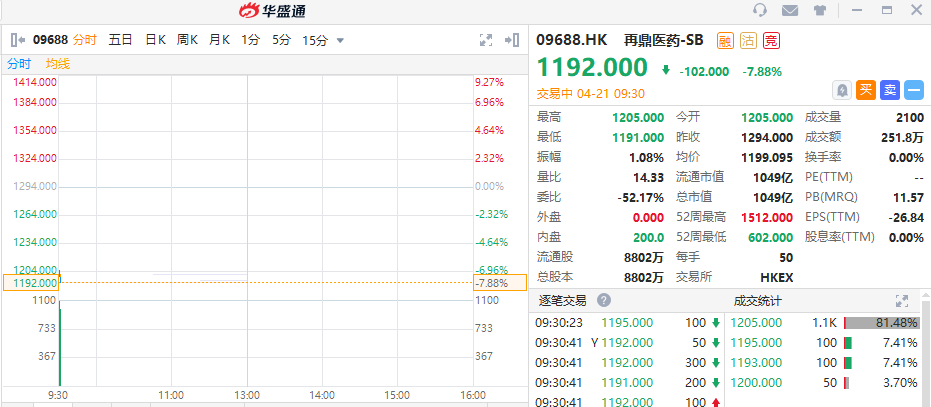
Task: Toggle the 均线 average line legend
Action: (58, 64)
